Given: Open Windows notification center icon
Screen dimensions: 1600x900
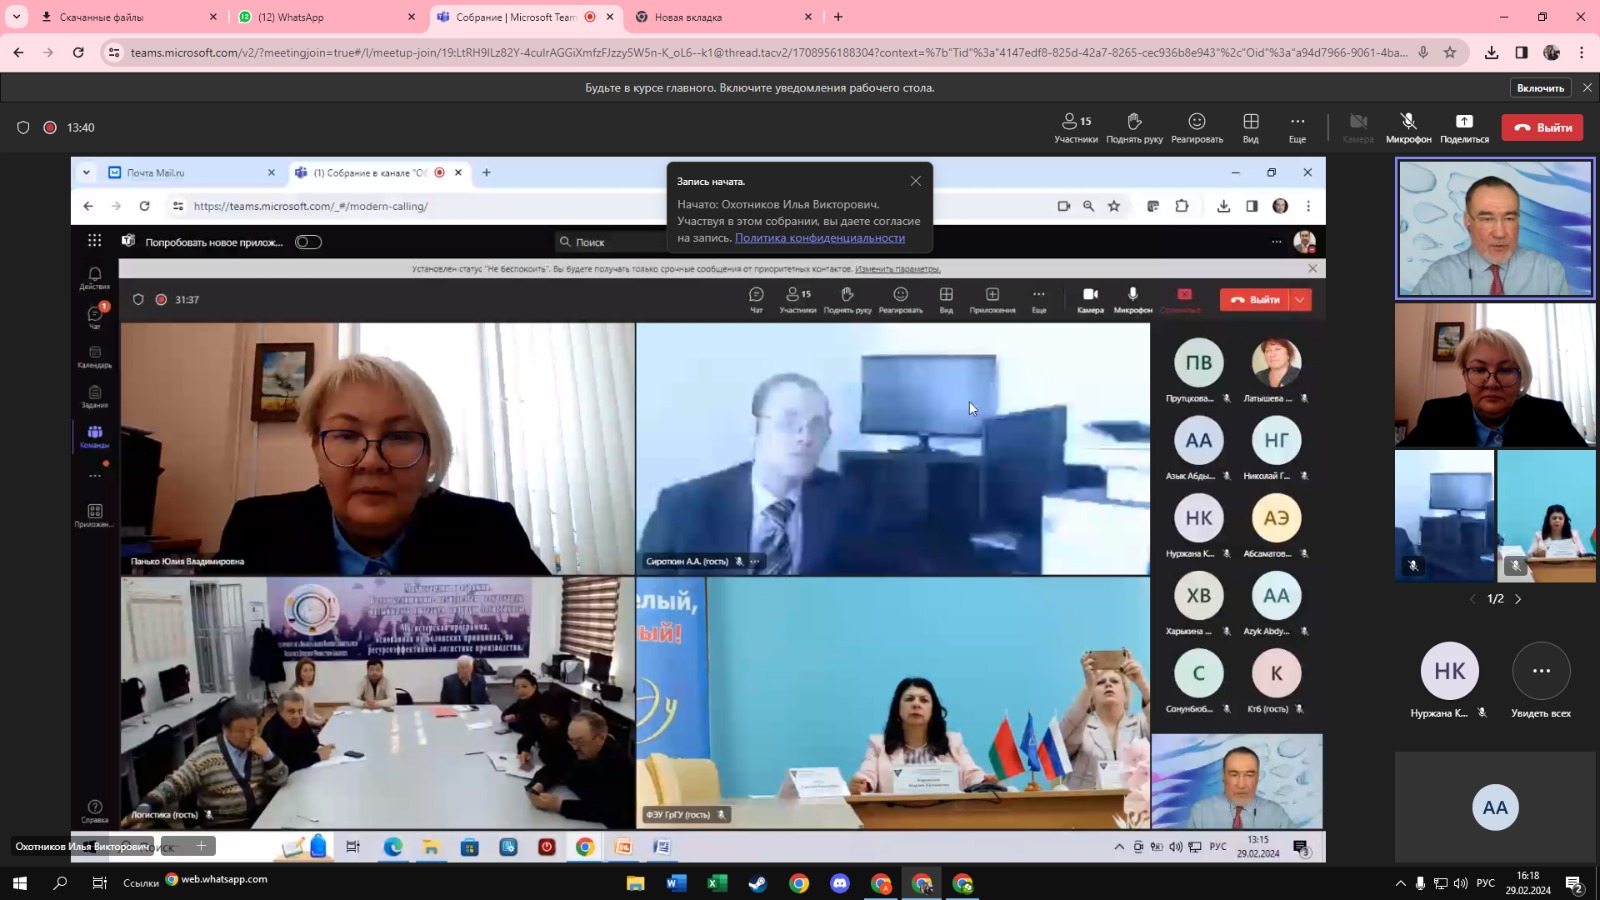Looking at the screenshot, I should click(1573, 883).
